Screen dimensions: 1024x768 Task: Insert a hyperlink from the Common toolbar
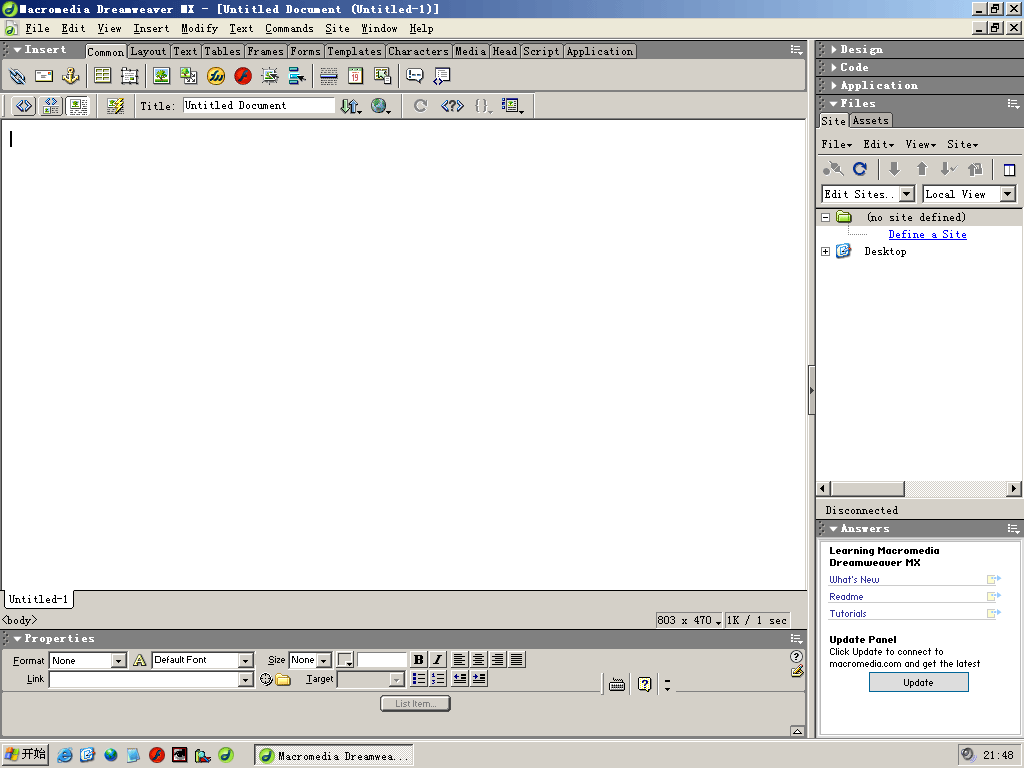[17, 76]
